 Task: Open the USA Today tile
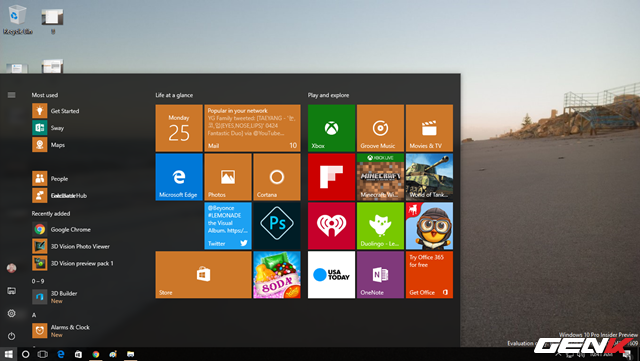[x=331, y=275]
